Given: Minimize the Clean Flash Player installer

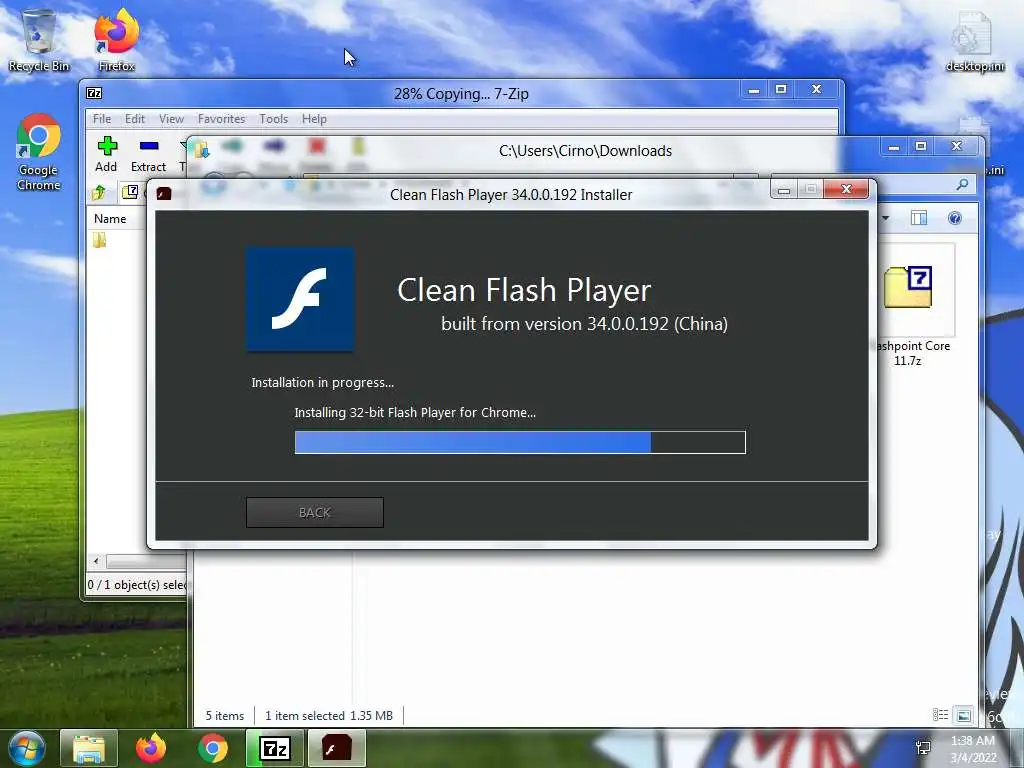Looking at the screenshot, I should [784, 189].
